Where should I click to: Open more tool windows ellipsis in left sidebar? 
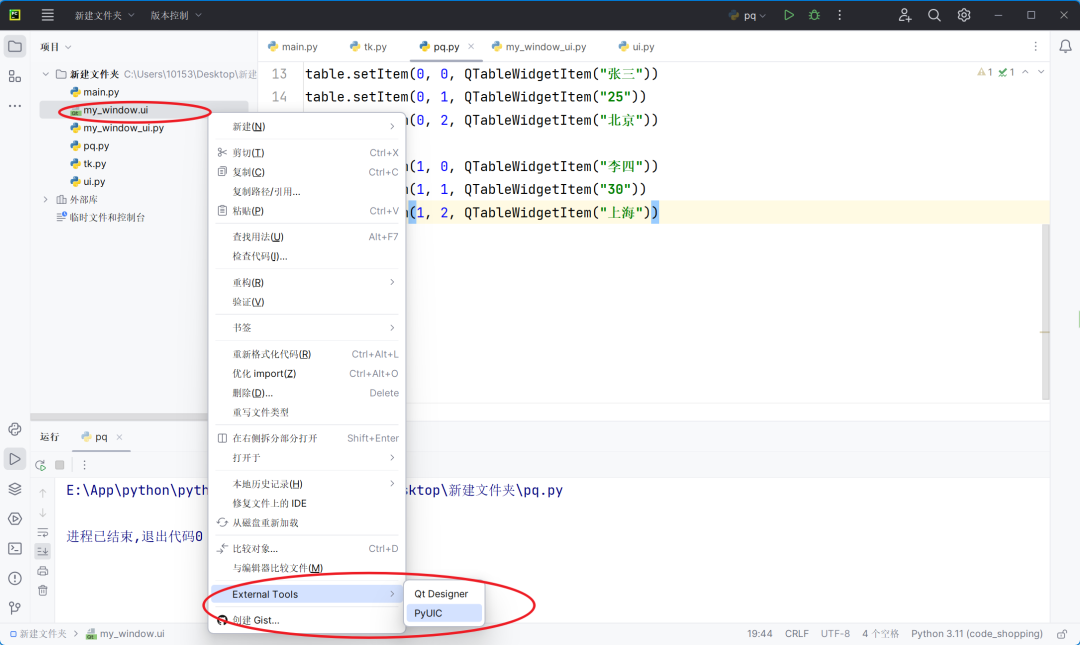point(14,105)
